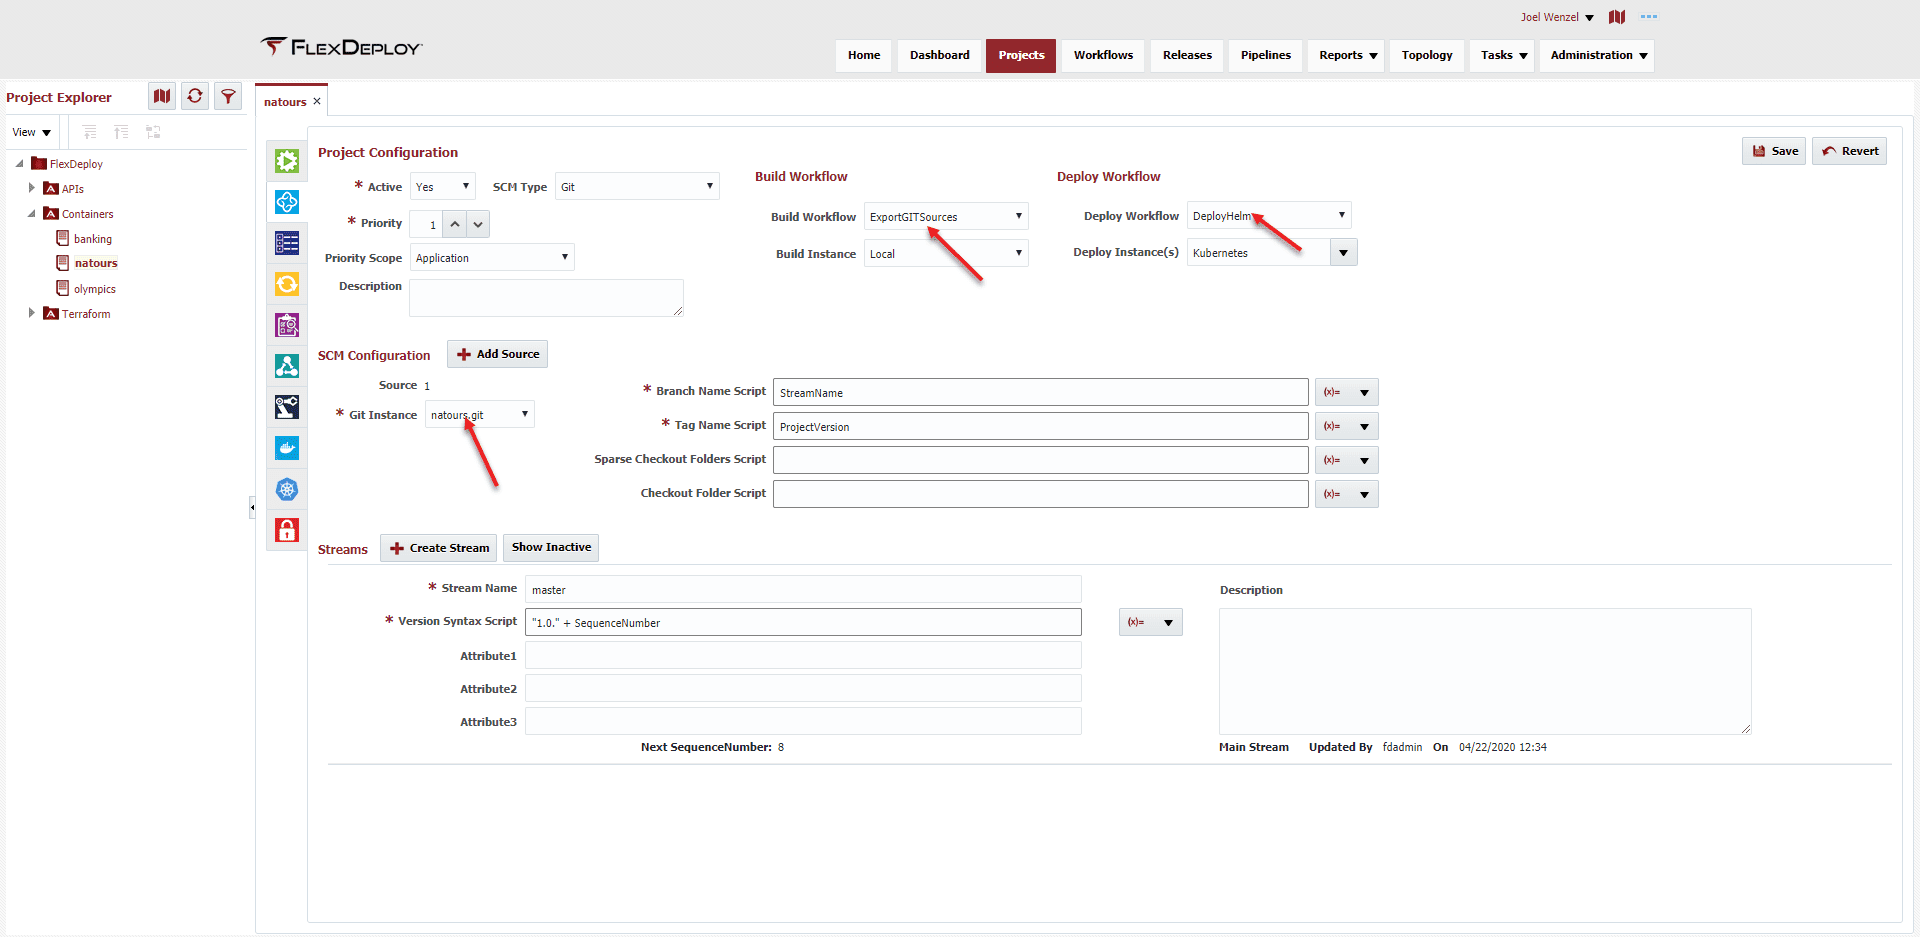Viewport: 1920px width, 937px height.
Task: Open the Active dropdown
Action: [443, 186]
